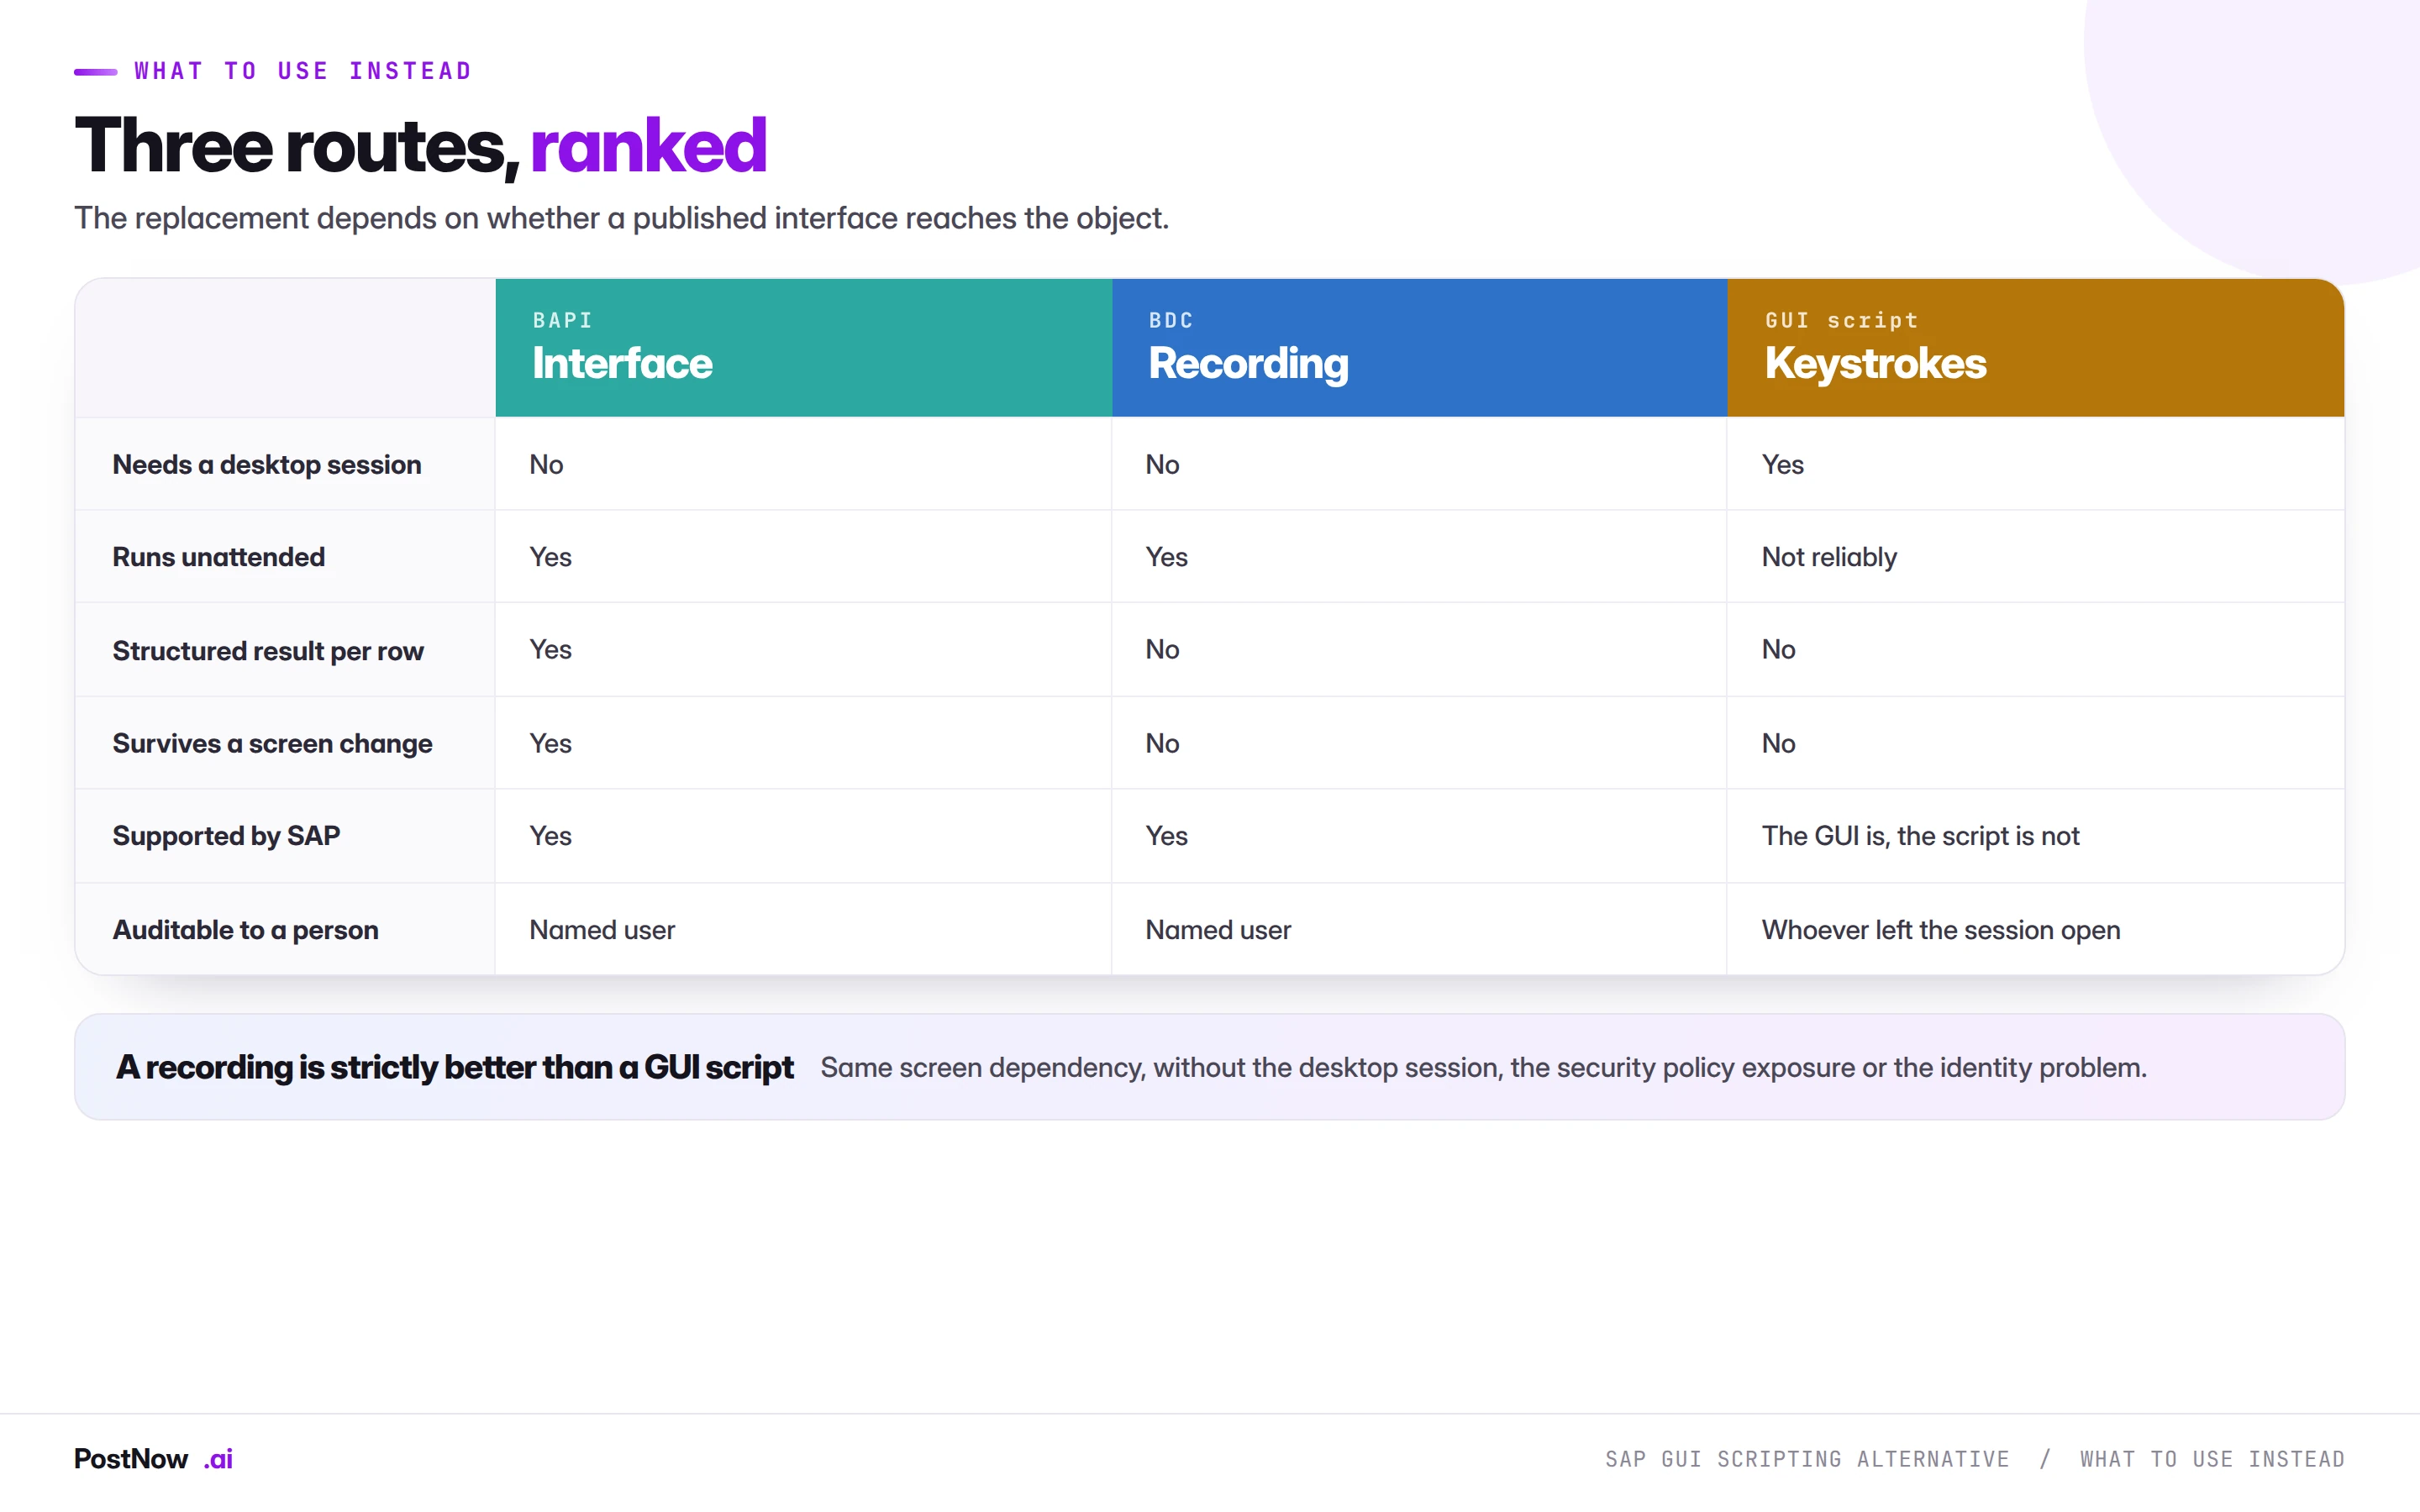The image size is (2420, 1512).
Task: Select the BDC Recording column header
Action: click(x=1419, y=347)
